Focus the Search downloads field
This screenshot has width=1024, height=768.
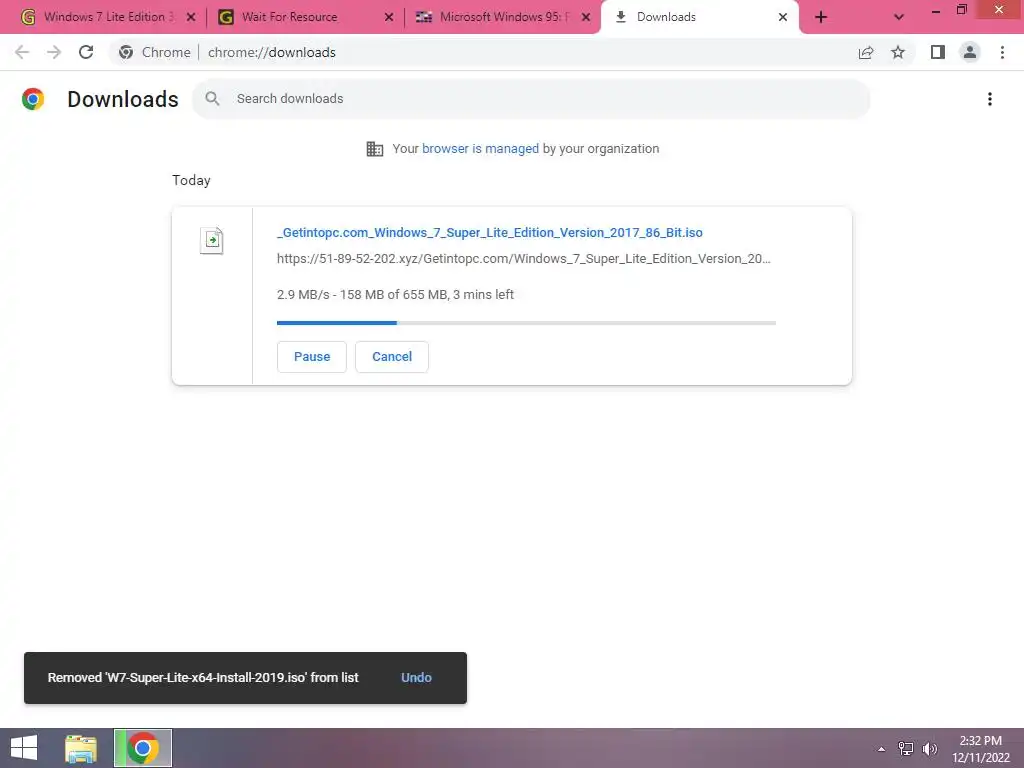(531, 99)
